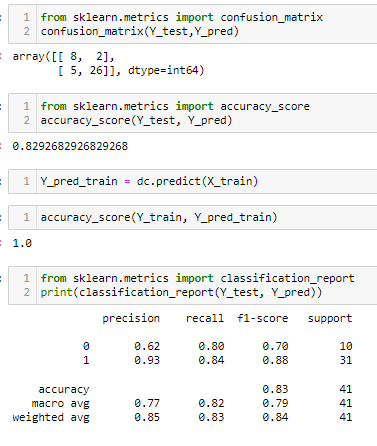Click the macro avg f1-score value 0.79
The height and width of the screenshot is (446, 377).
pyautogui.click(x=275, y=403)
